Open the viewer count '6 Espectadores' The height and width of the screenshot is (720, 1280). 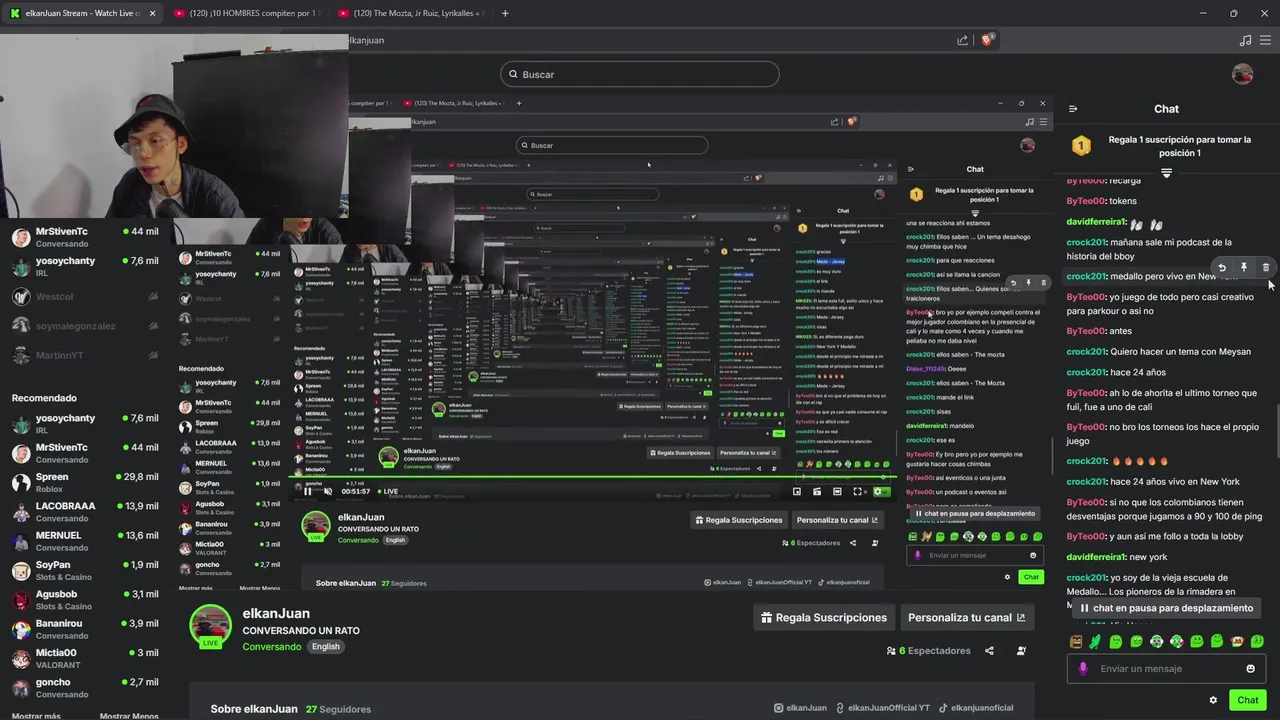pyautogui.click(x=928, y=651)
